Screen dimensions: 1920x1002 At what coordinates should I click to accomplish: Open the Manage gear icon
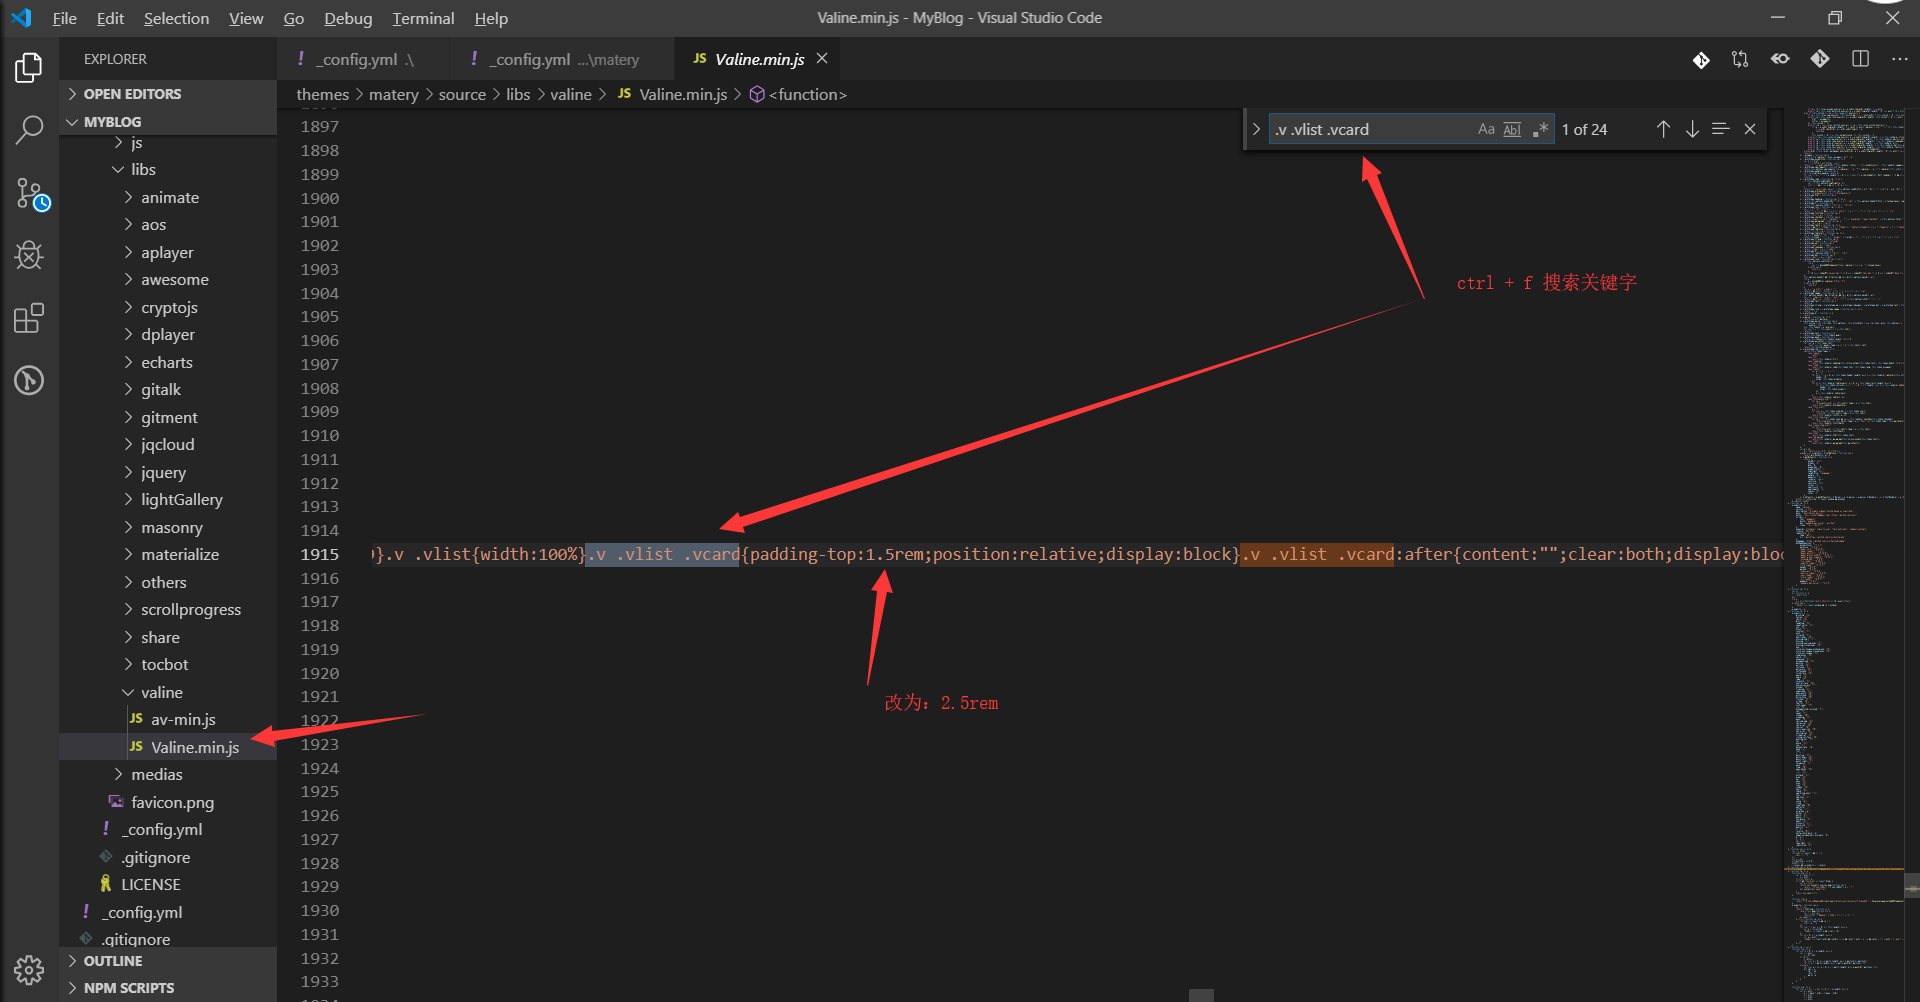tap(29, 970)
